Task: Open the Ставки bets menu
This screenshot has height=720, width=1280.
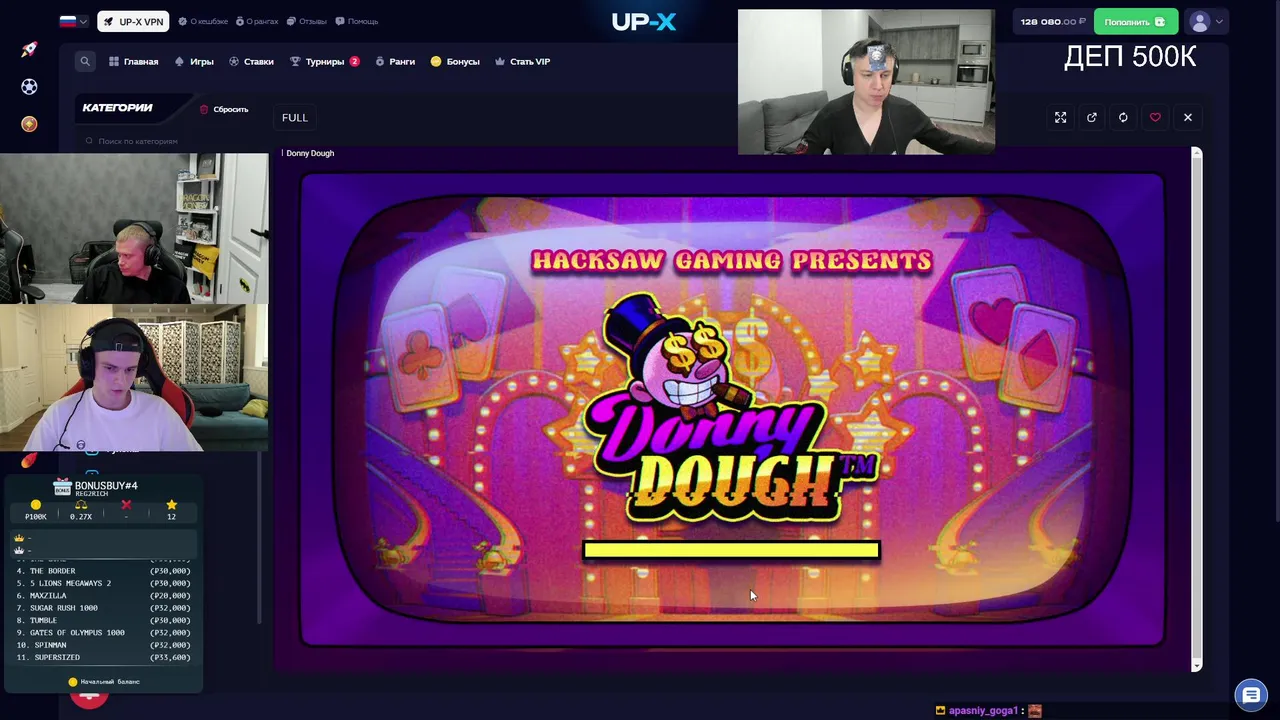Action: pos(251,62)
